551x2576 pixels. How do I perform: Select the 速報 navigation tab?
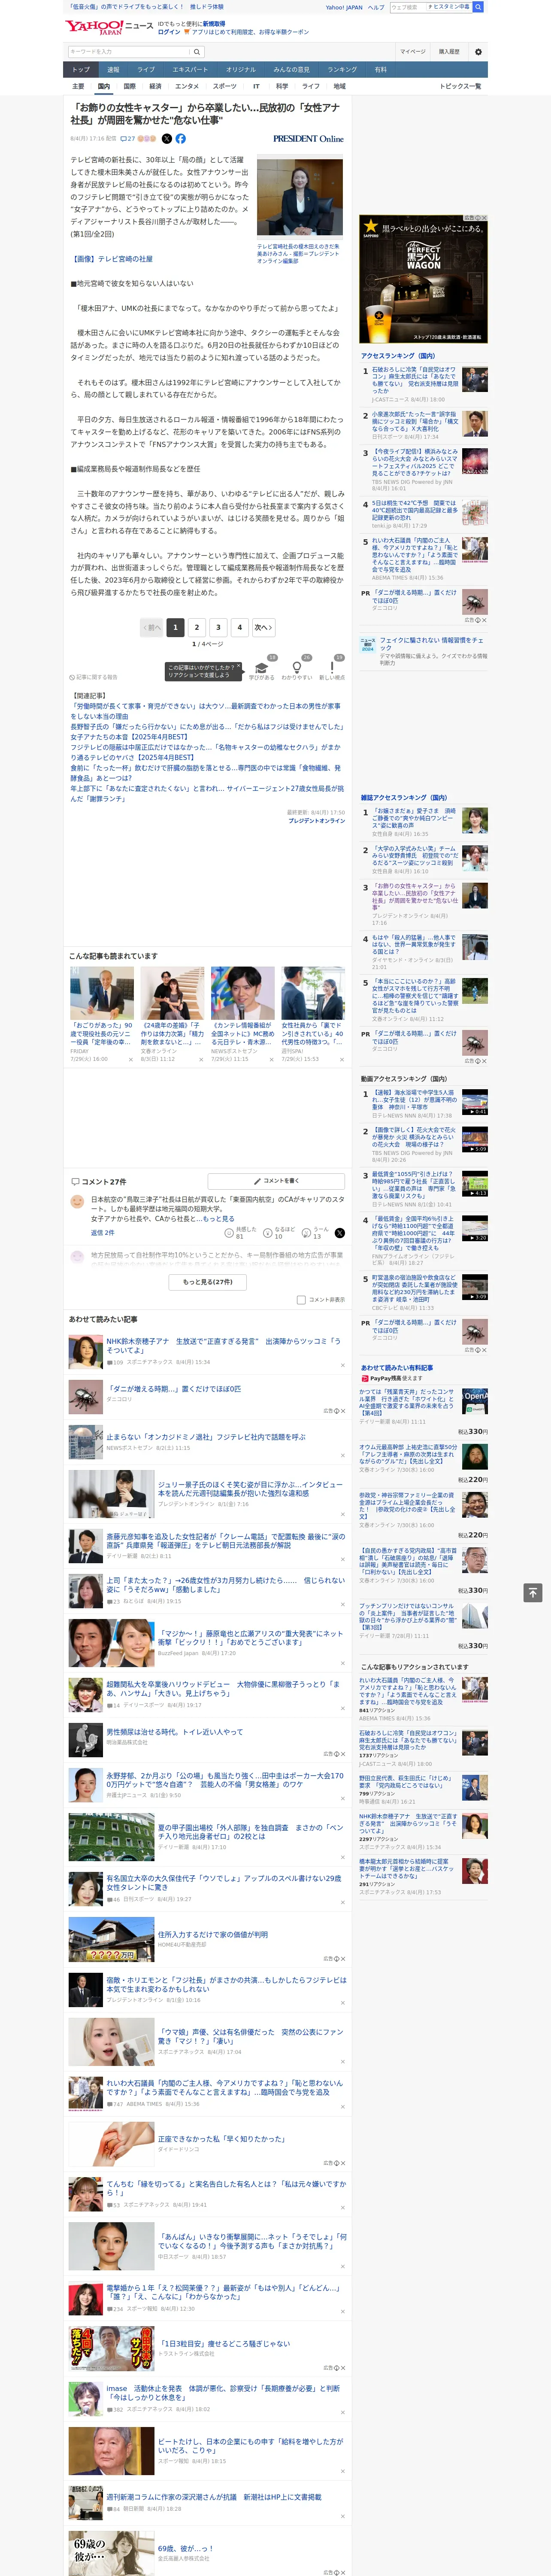click(113, 69)
